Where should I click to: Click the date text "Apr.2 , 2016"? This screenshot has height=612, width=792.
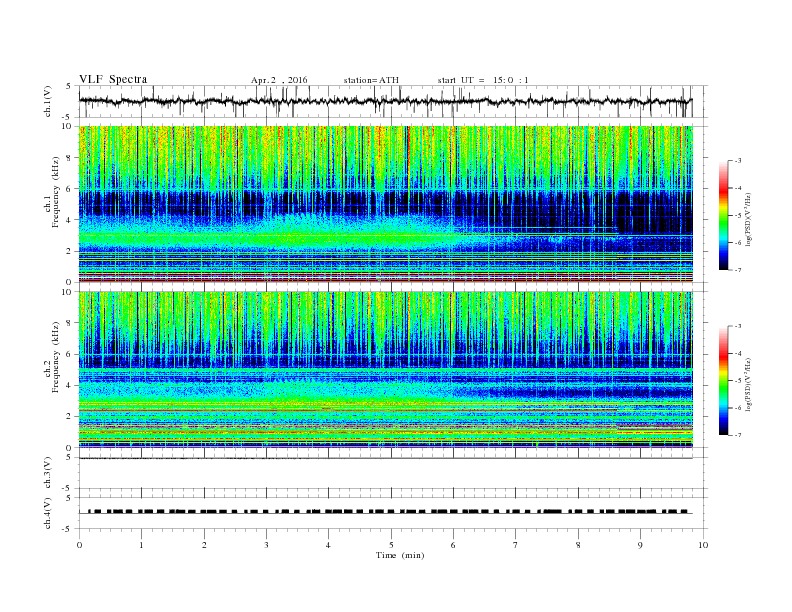[x=279, y=80]
